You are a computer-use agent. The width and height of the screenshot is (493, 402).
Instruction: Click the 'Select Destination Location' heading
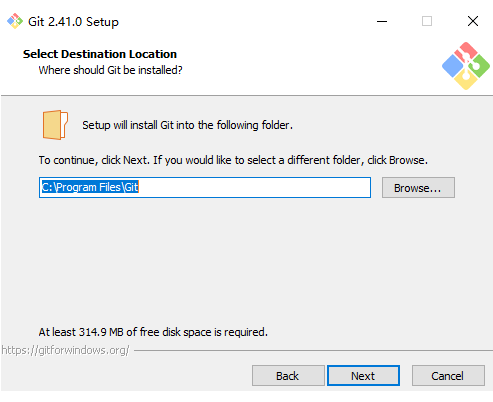coord(100,54)
